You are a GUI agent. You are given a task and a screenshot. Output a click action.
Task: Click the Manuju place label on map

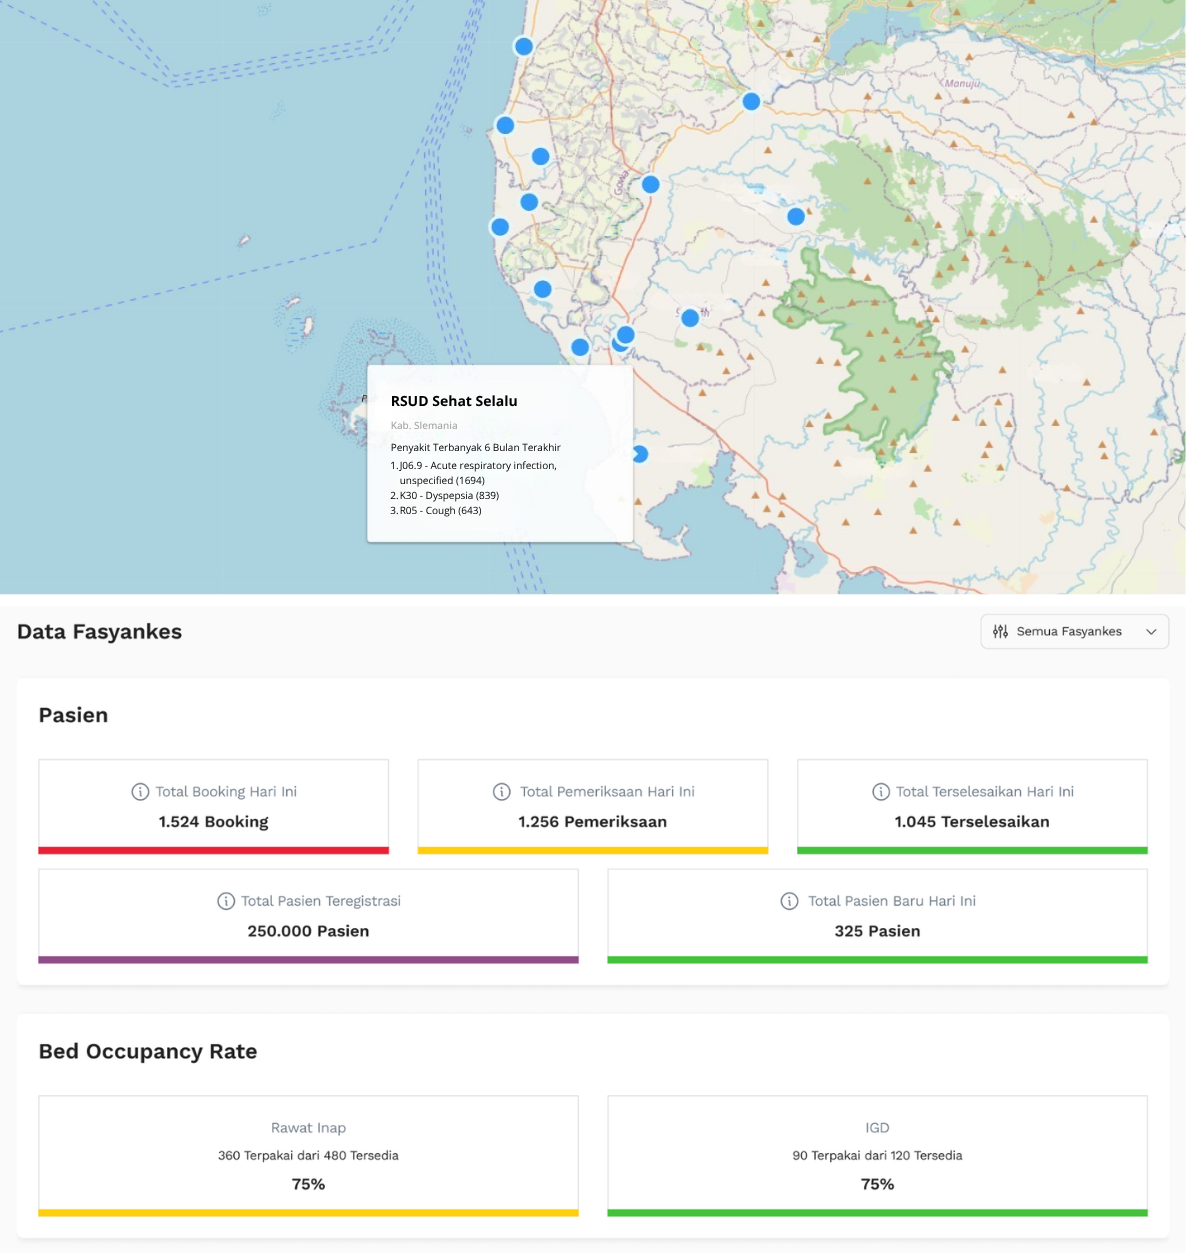coord(963,84)
